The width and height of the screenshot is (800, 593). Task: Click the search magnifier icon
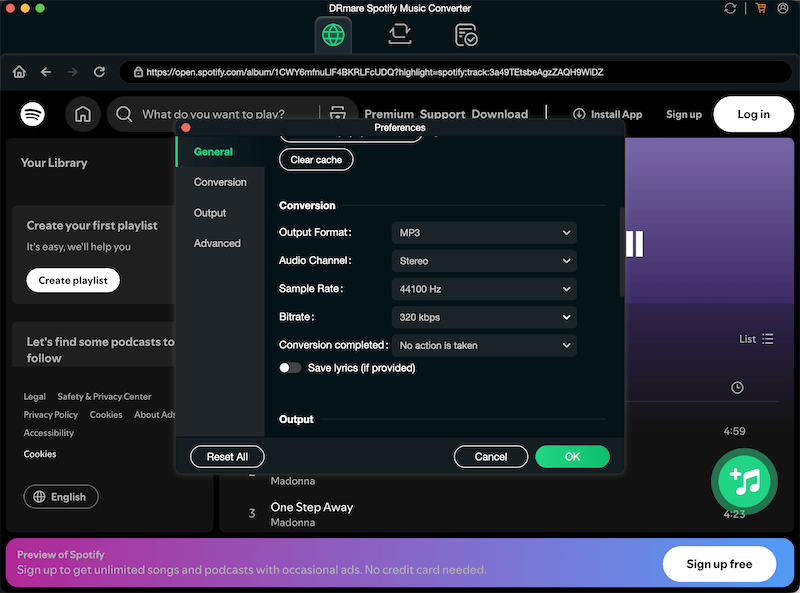[x=124, y=114]
